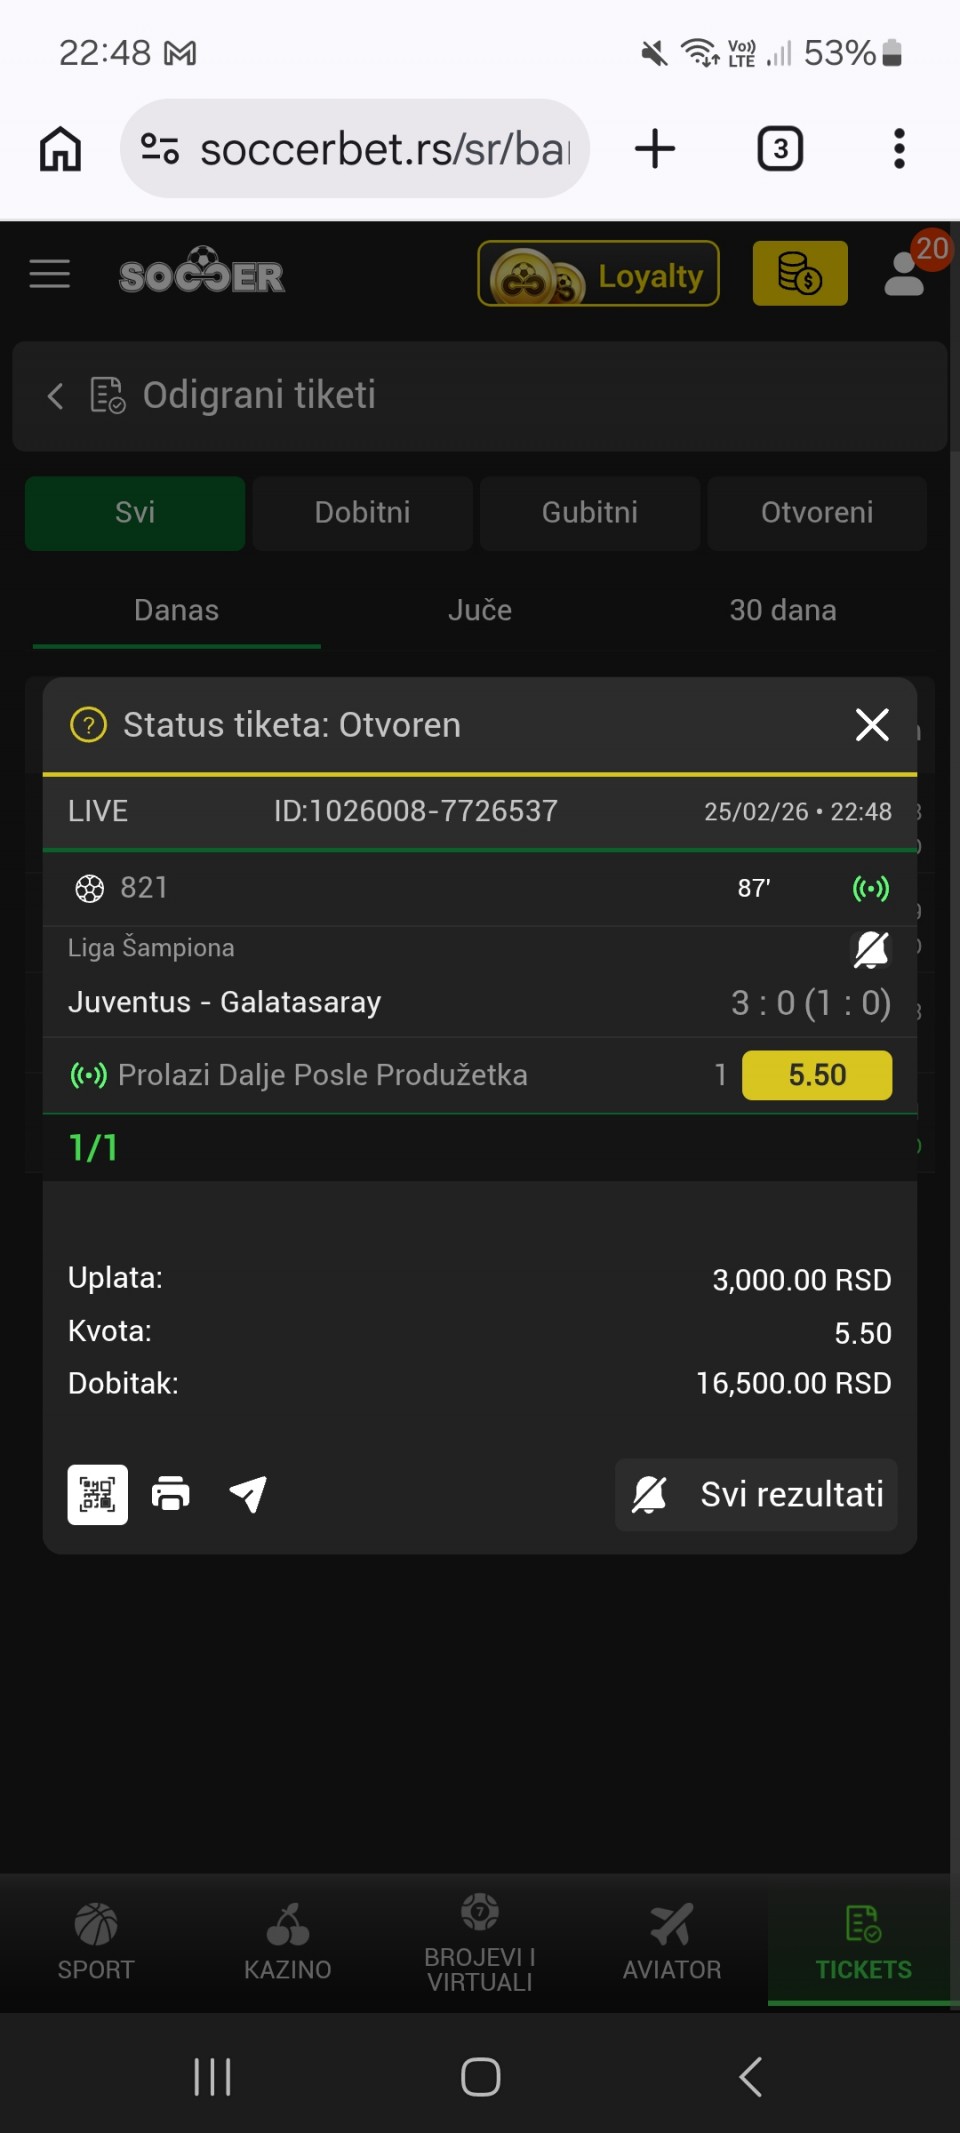Open the KAZINO section
The image size is (960, 2133).
[x=288, y=1942]
